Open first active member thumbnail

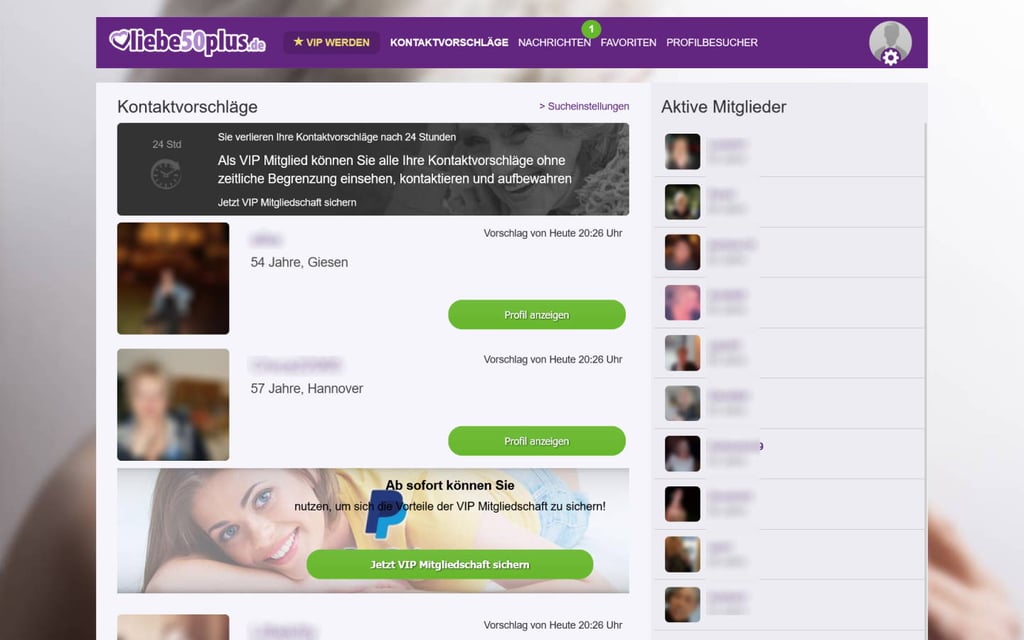682,152
